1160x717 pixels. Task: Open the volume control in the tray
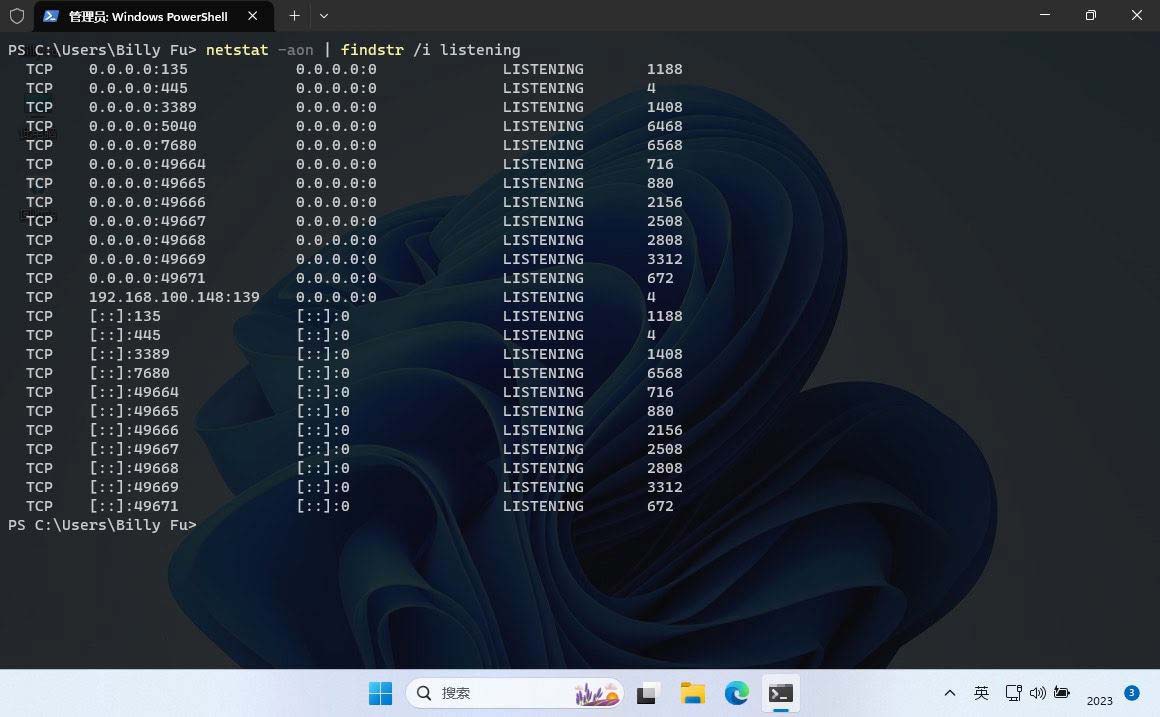[1038, 693]
